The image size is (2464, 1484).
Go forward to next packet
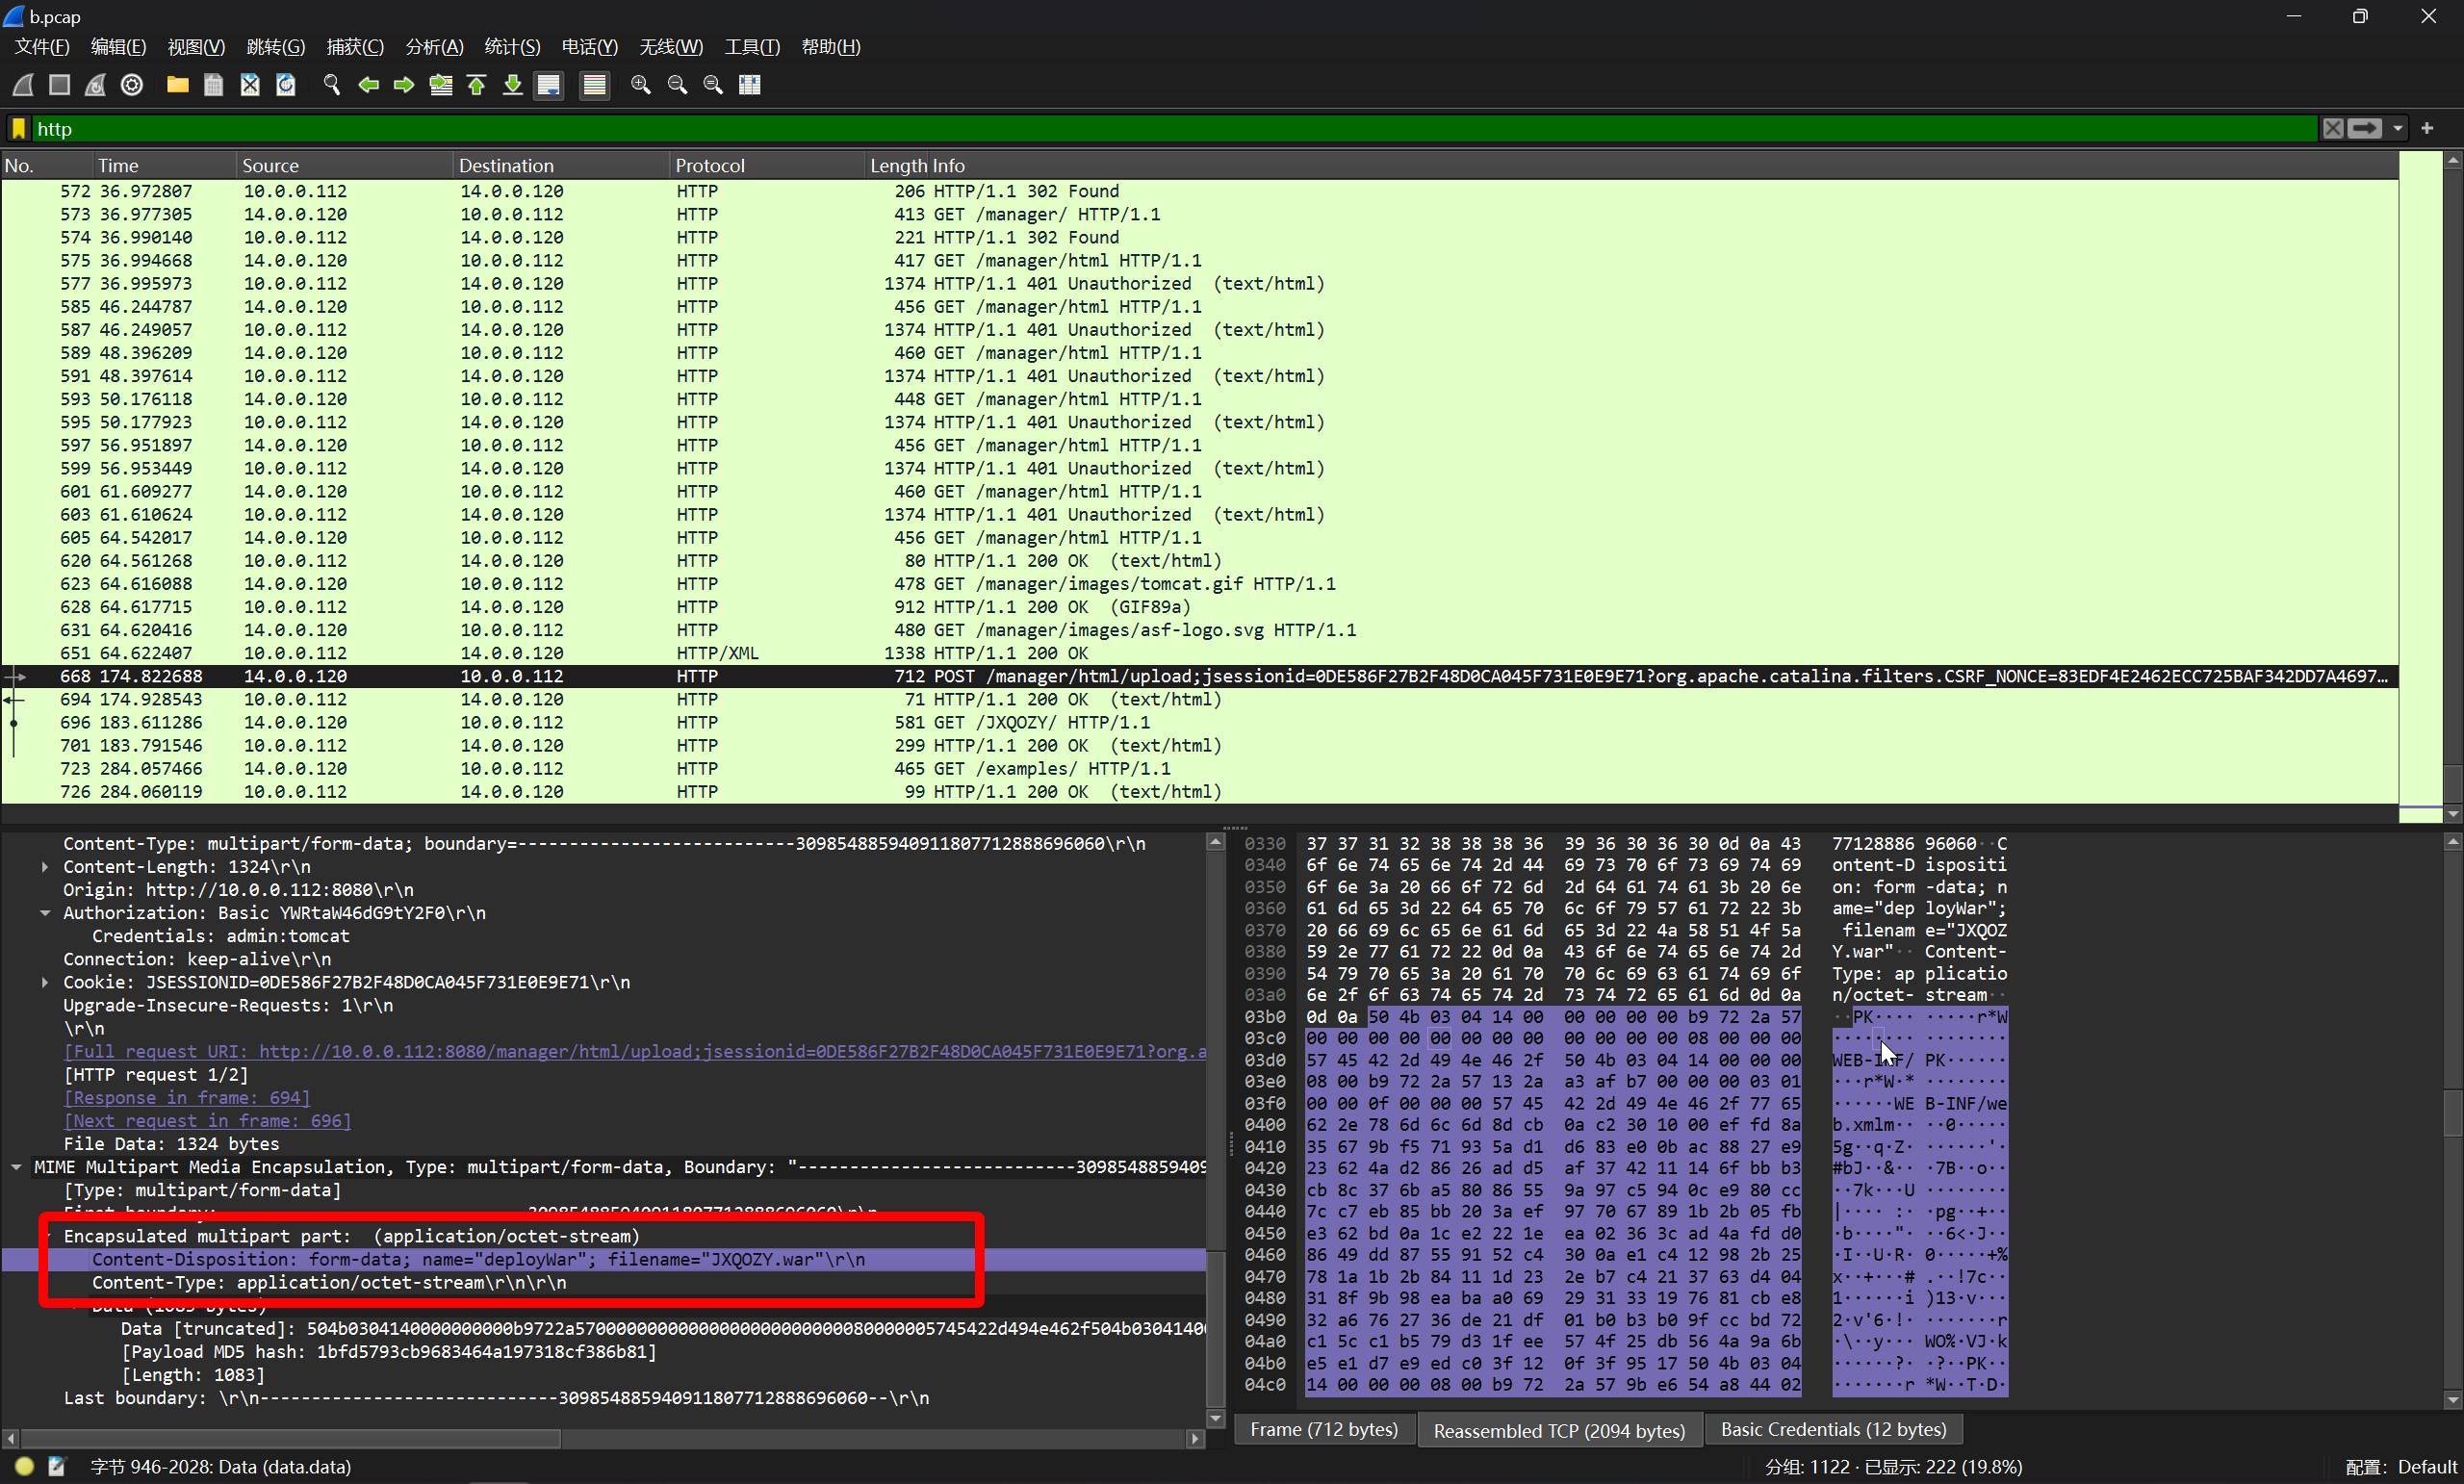point(404,85)
